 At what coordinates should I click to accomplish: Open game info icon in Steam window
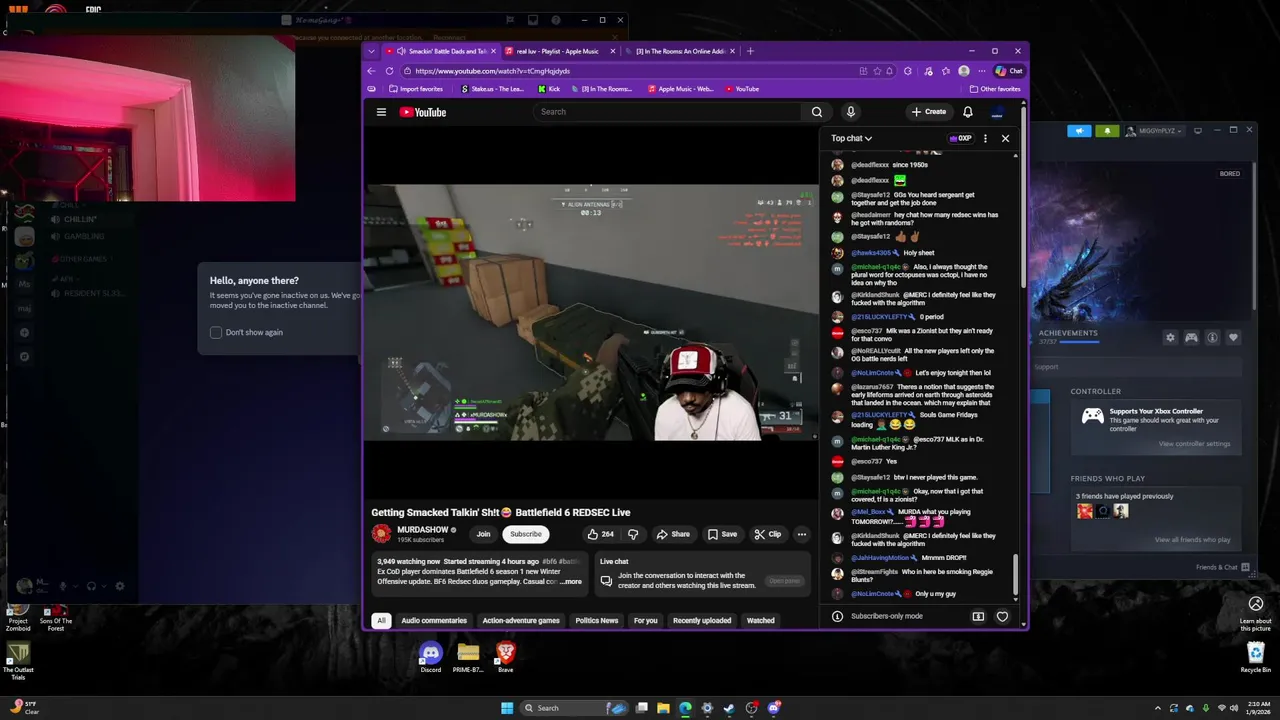click(1212, 338)
